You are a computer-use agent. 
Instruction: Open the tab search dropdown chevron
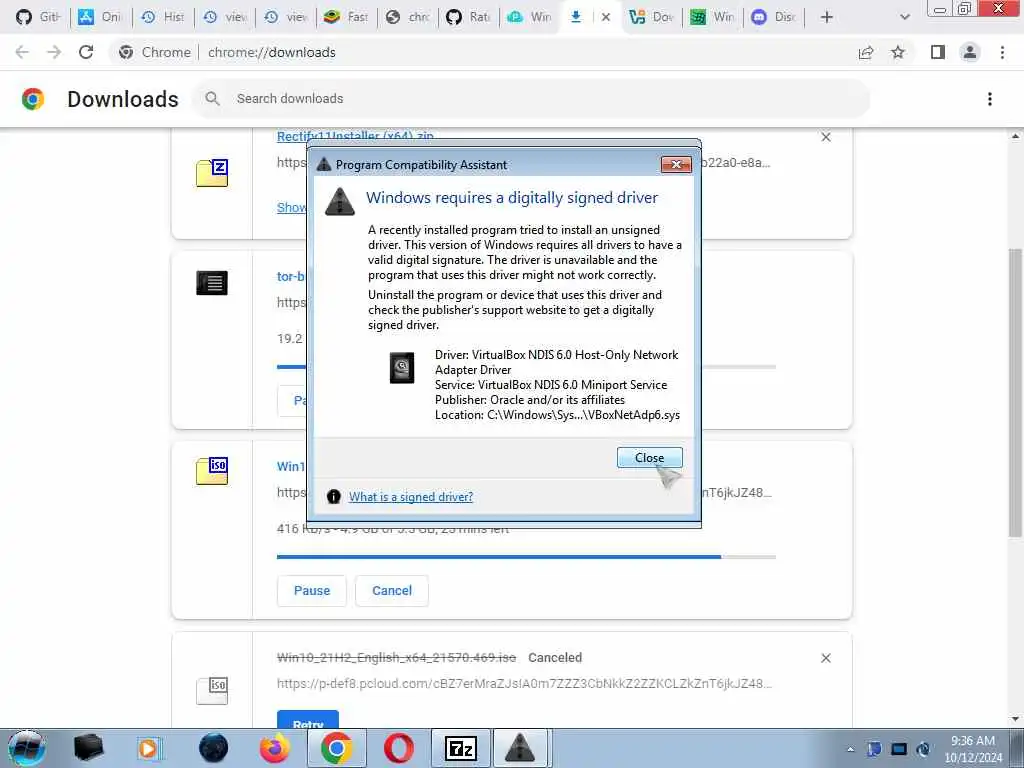[x=904, y=17]
